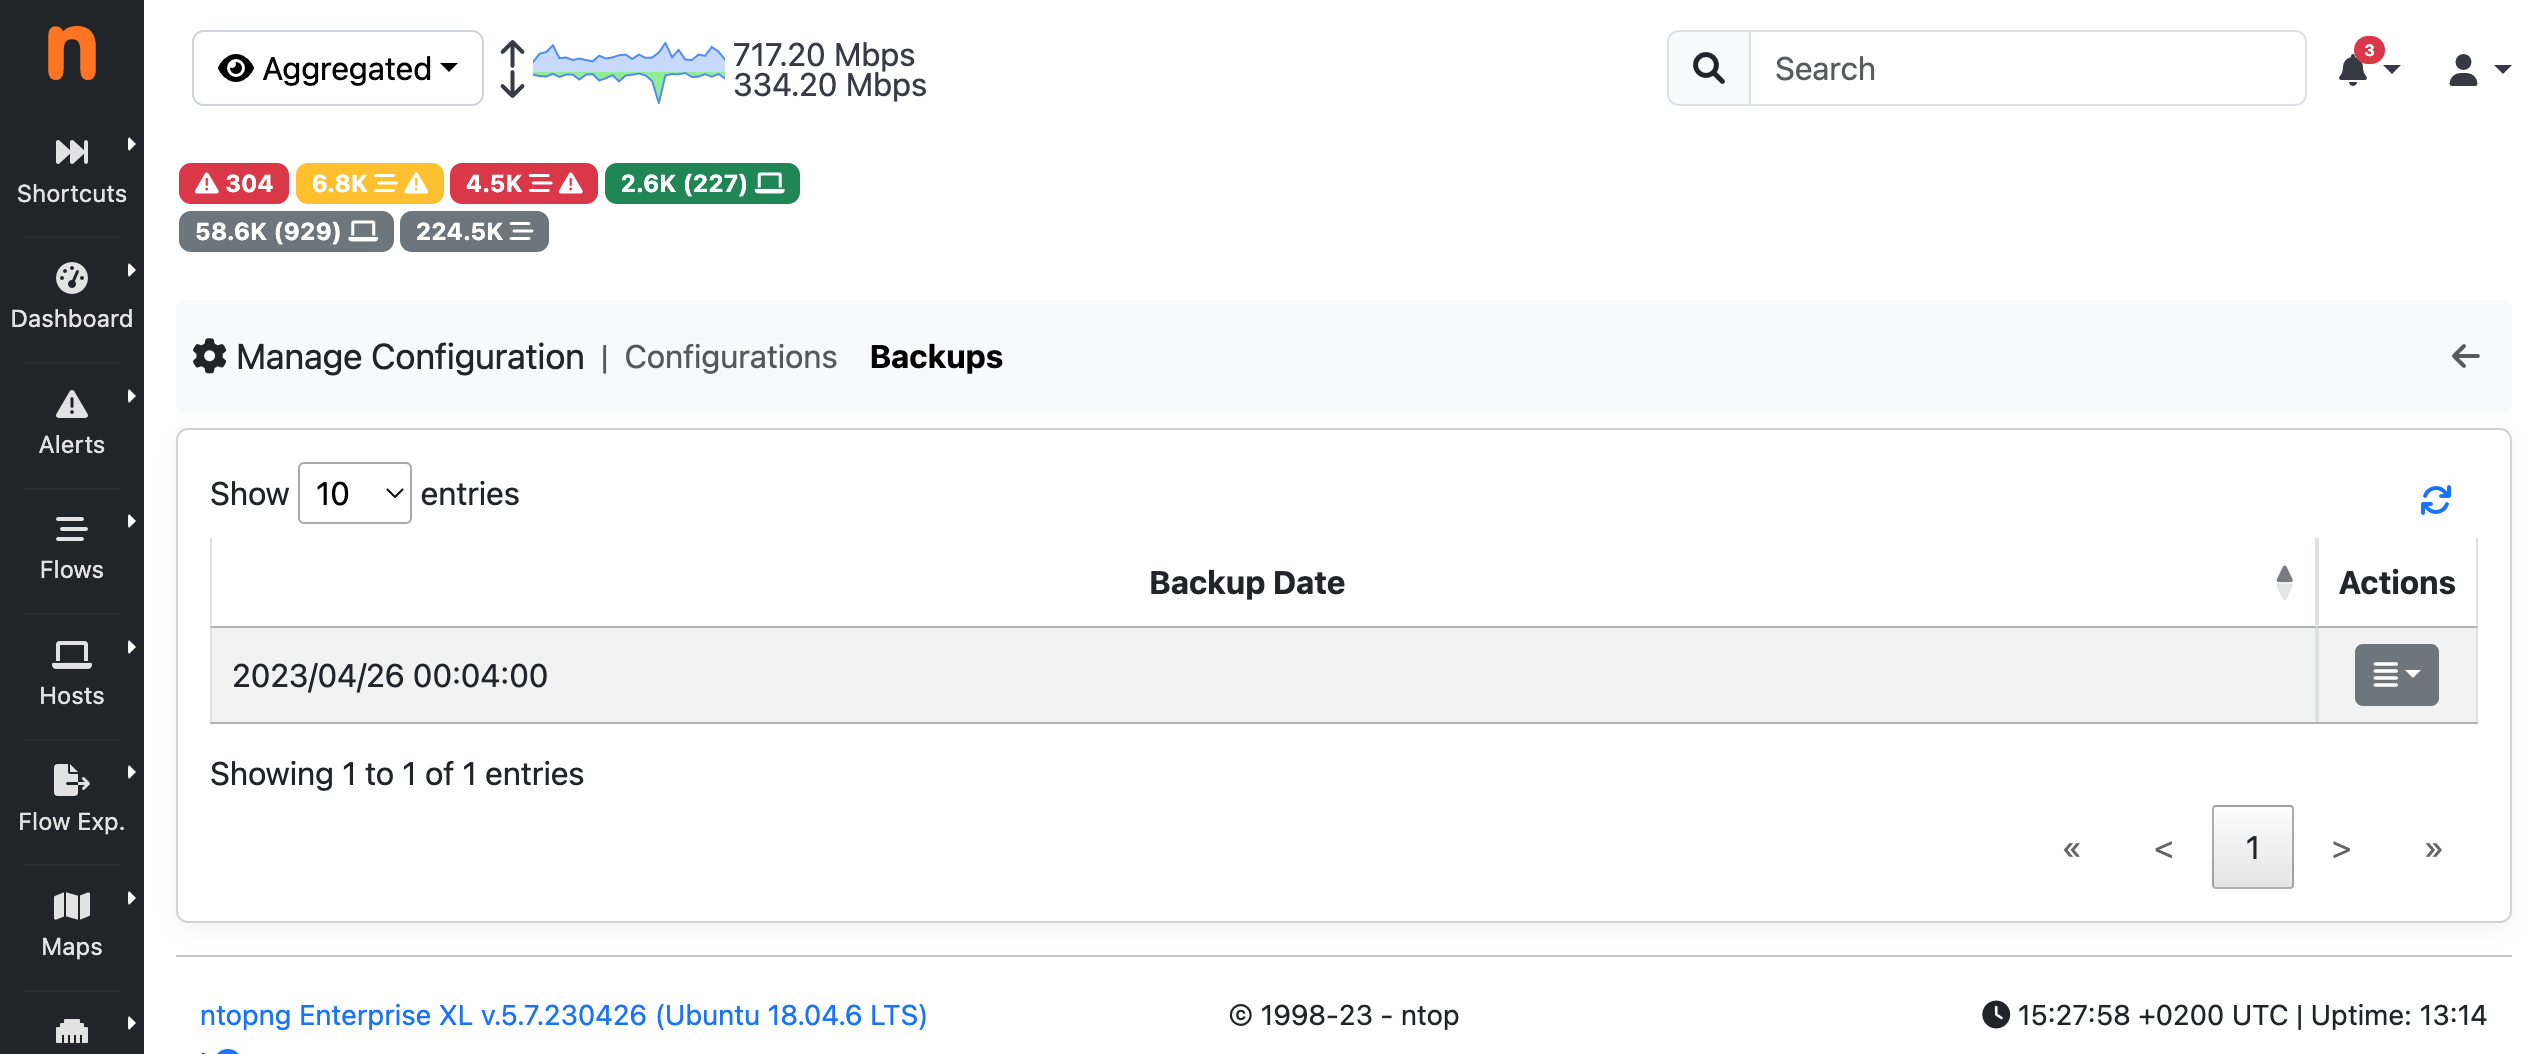Viewport: 2532px width, 1054px height.
Task: Switch to the Backups tab
Action: [x=936, y=357]
